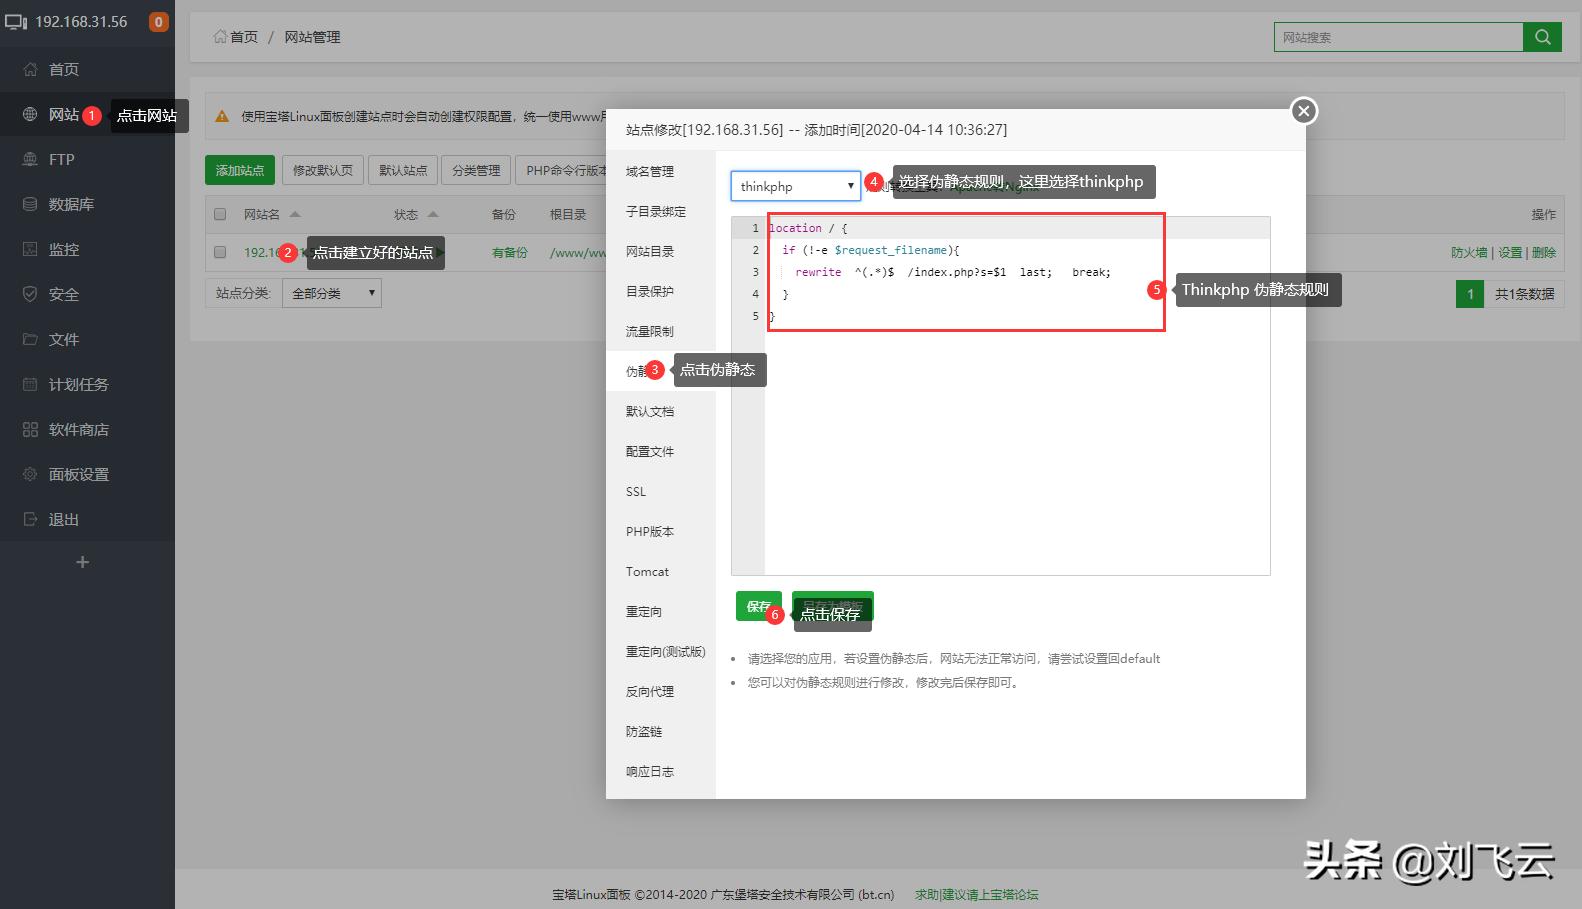Screen dimensions: 1582x909
Task: Click the calendar icon beside 计划任务
Action: pos(30,384)
